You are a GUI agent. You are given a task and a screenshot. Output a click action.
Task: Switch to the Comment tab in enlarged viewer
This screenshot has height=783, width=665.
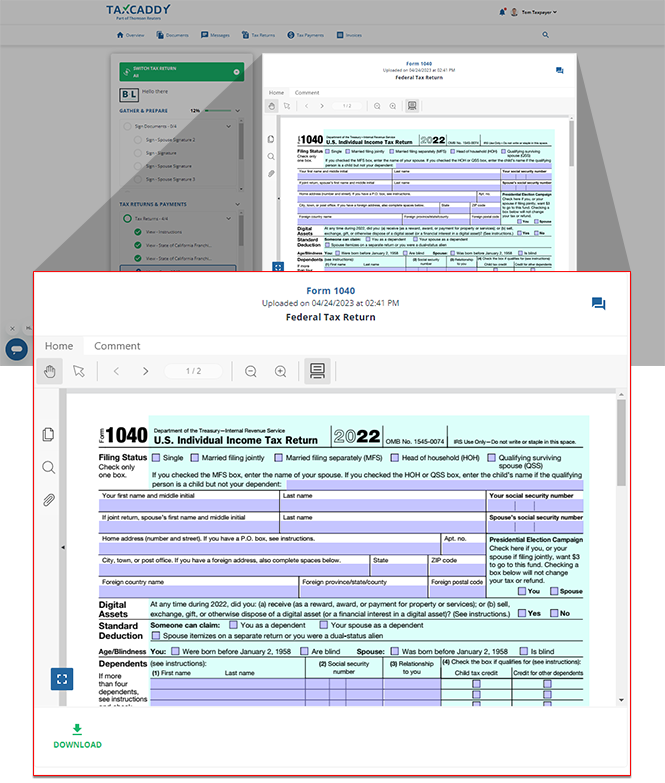[117, 346]
